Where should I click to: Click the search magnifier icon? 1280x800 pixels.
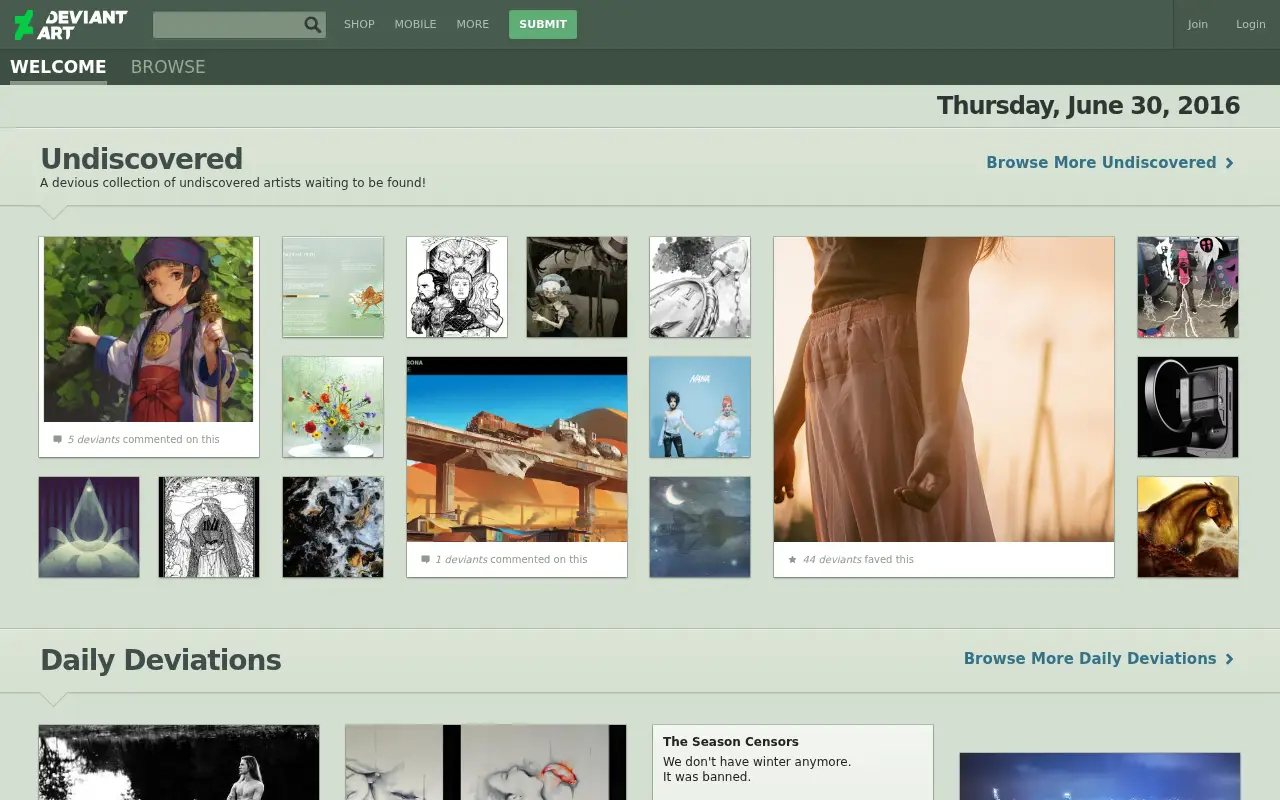313,25
